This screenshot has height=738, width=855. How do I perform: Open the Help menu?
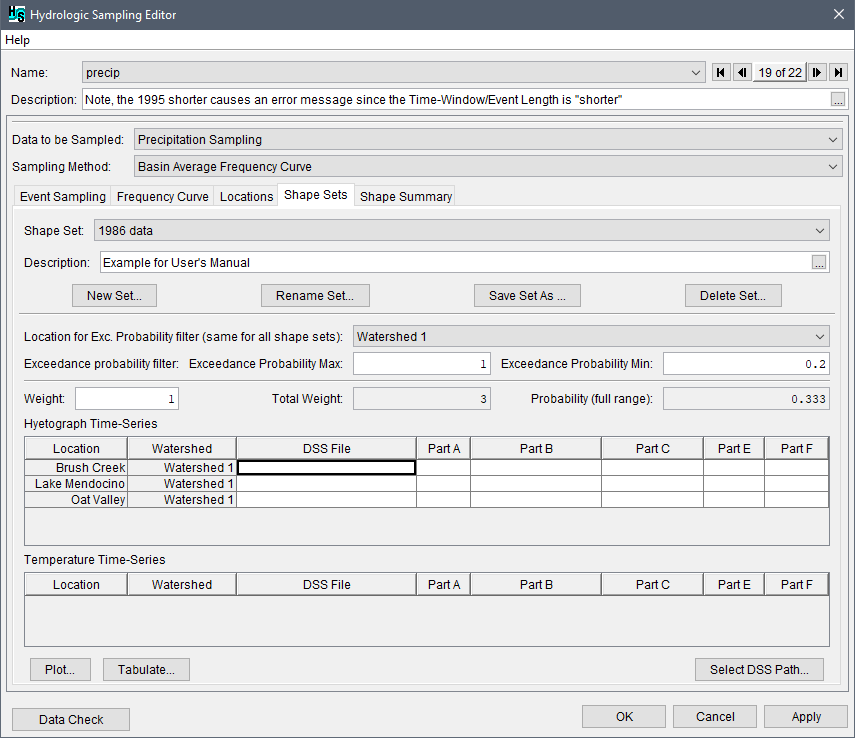tap(17, 40)
